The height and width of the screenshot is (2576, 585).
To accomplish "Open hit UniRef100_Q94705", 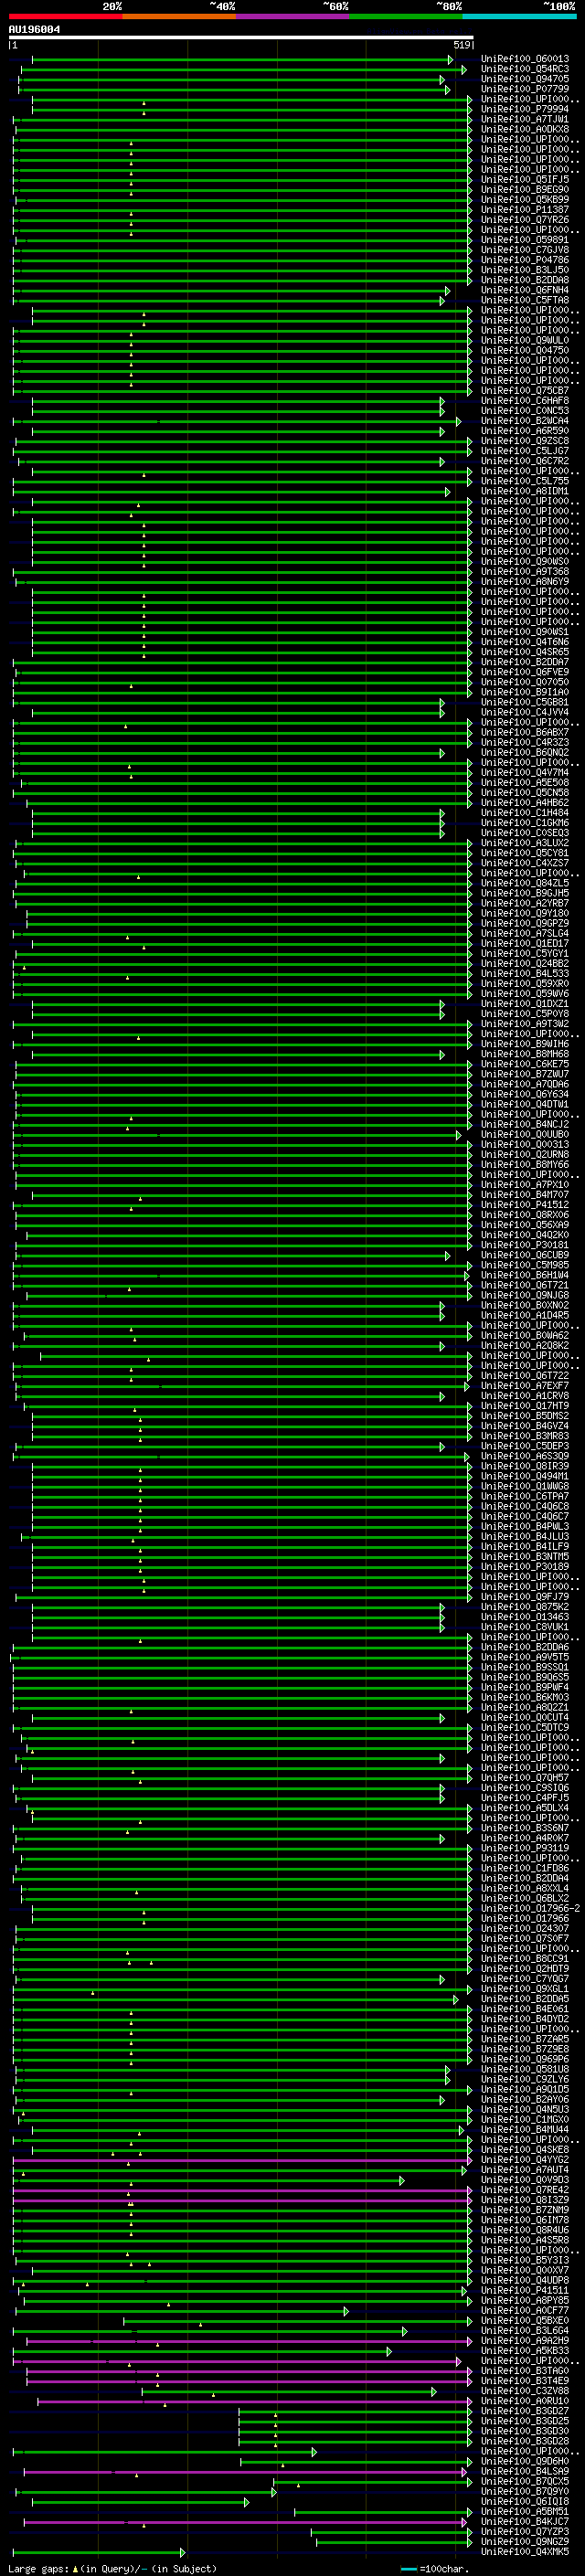I will pos(525,79).
